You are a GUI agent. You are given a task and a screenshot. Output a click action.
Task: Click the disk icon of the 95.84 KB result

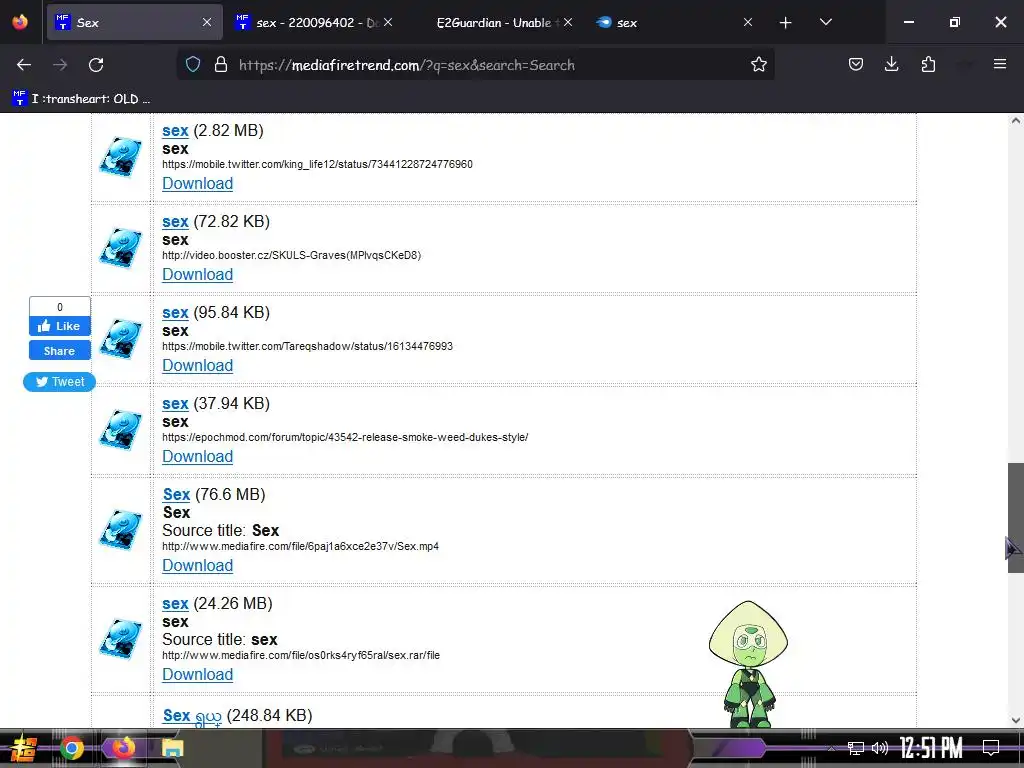(120, 339)
